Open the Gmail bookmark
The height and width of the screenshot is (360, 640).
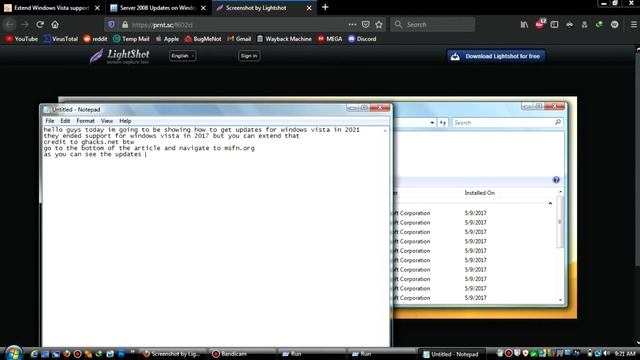coord(239,39)
